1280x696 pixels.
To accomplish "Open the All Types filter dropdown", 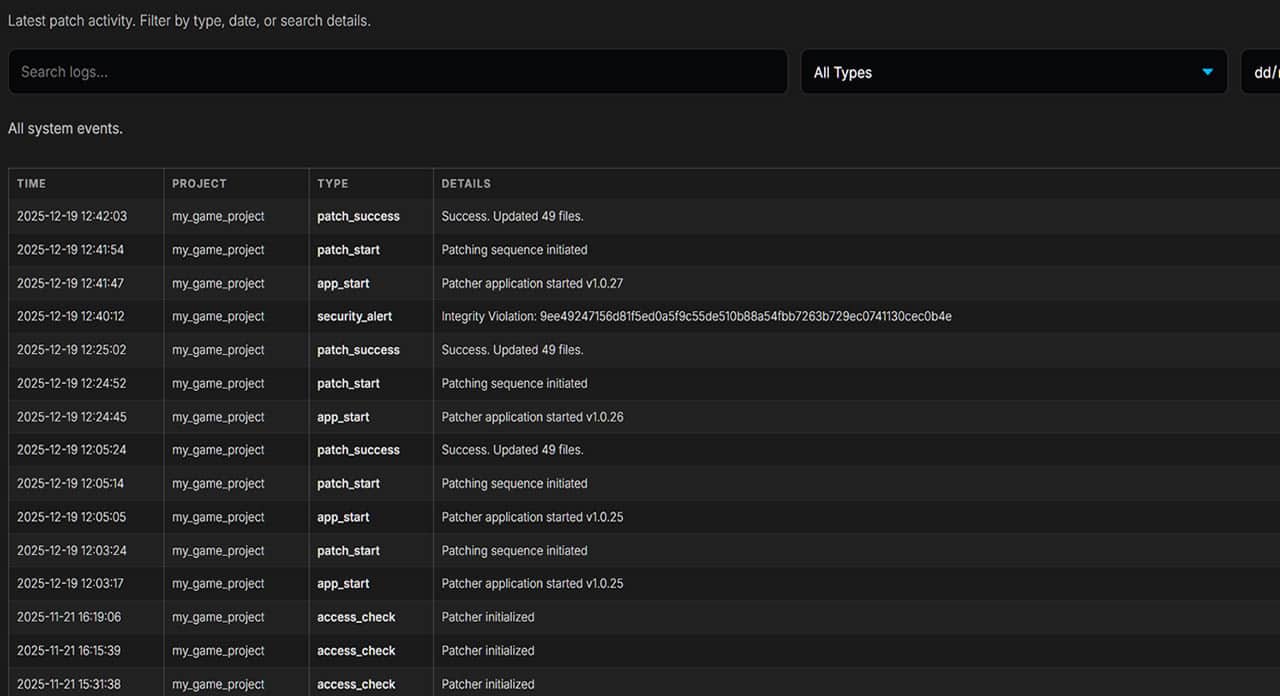I will 1014,72.
